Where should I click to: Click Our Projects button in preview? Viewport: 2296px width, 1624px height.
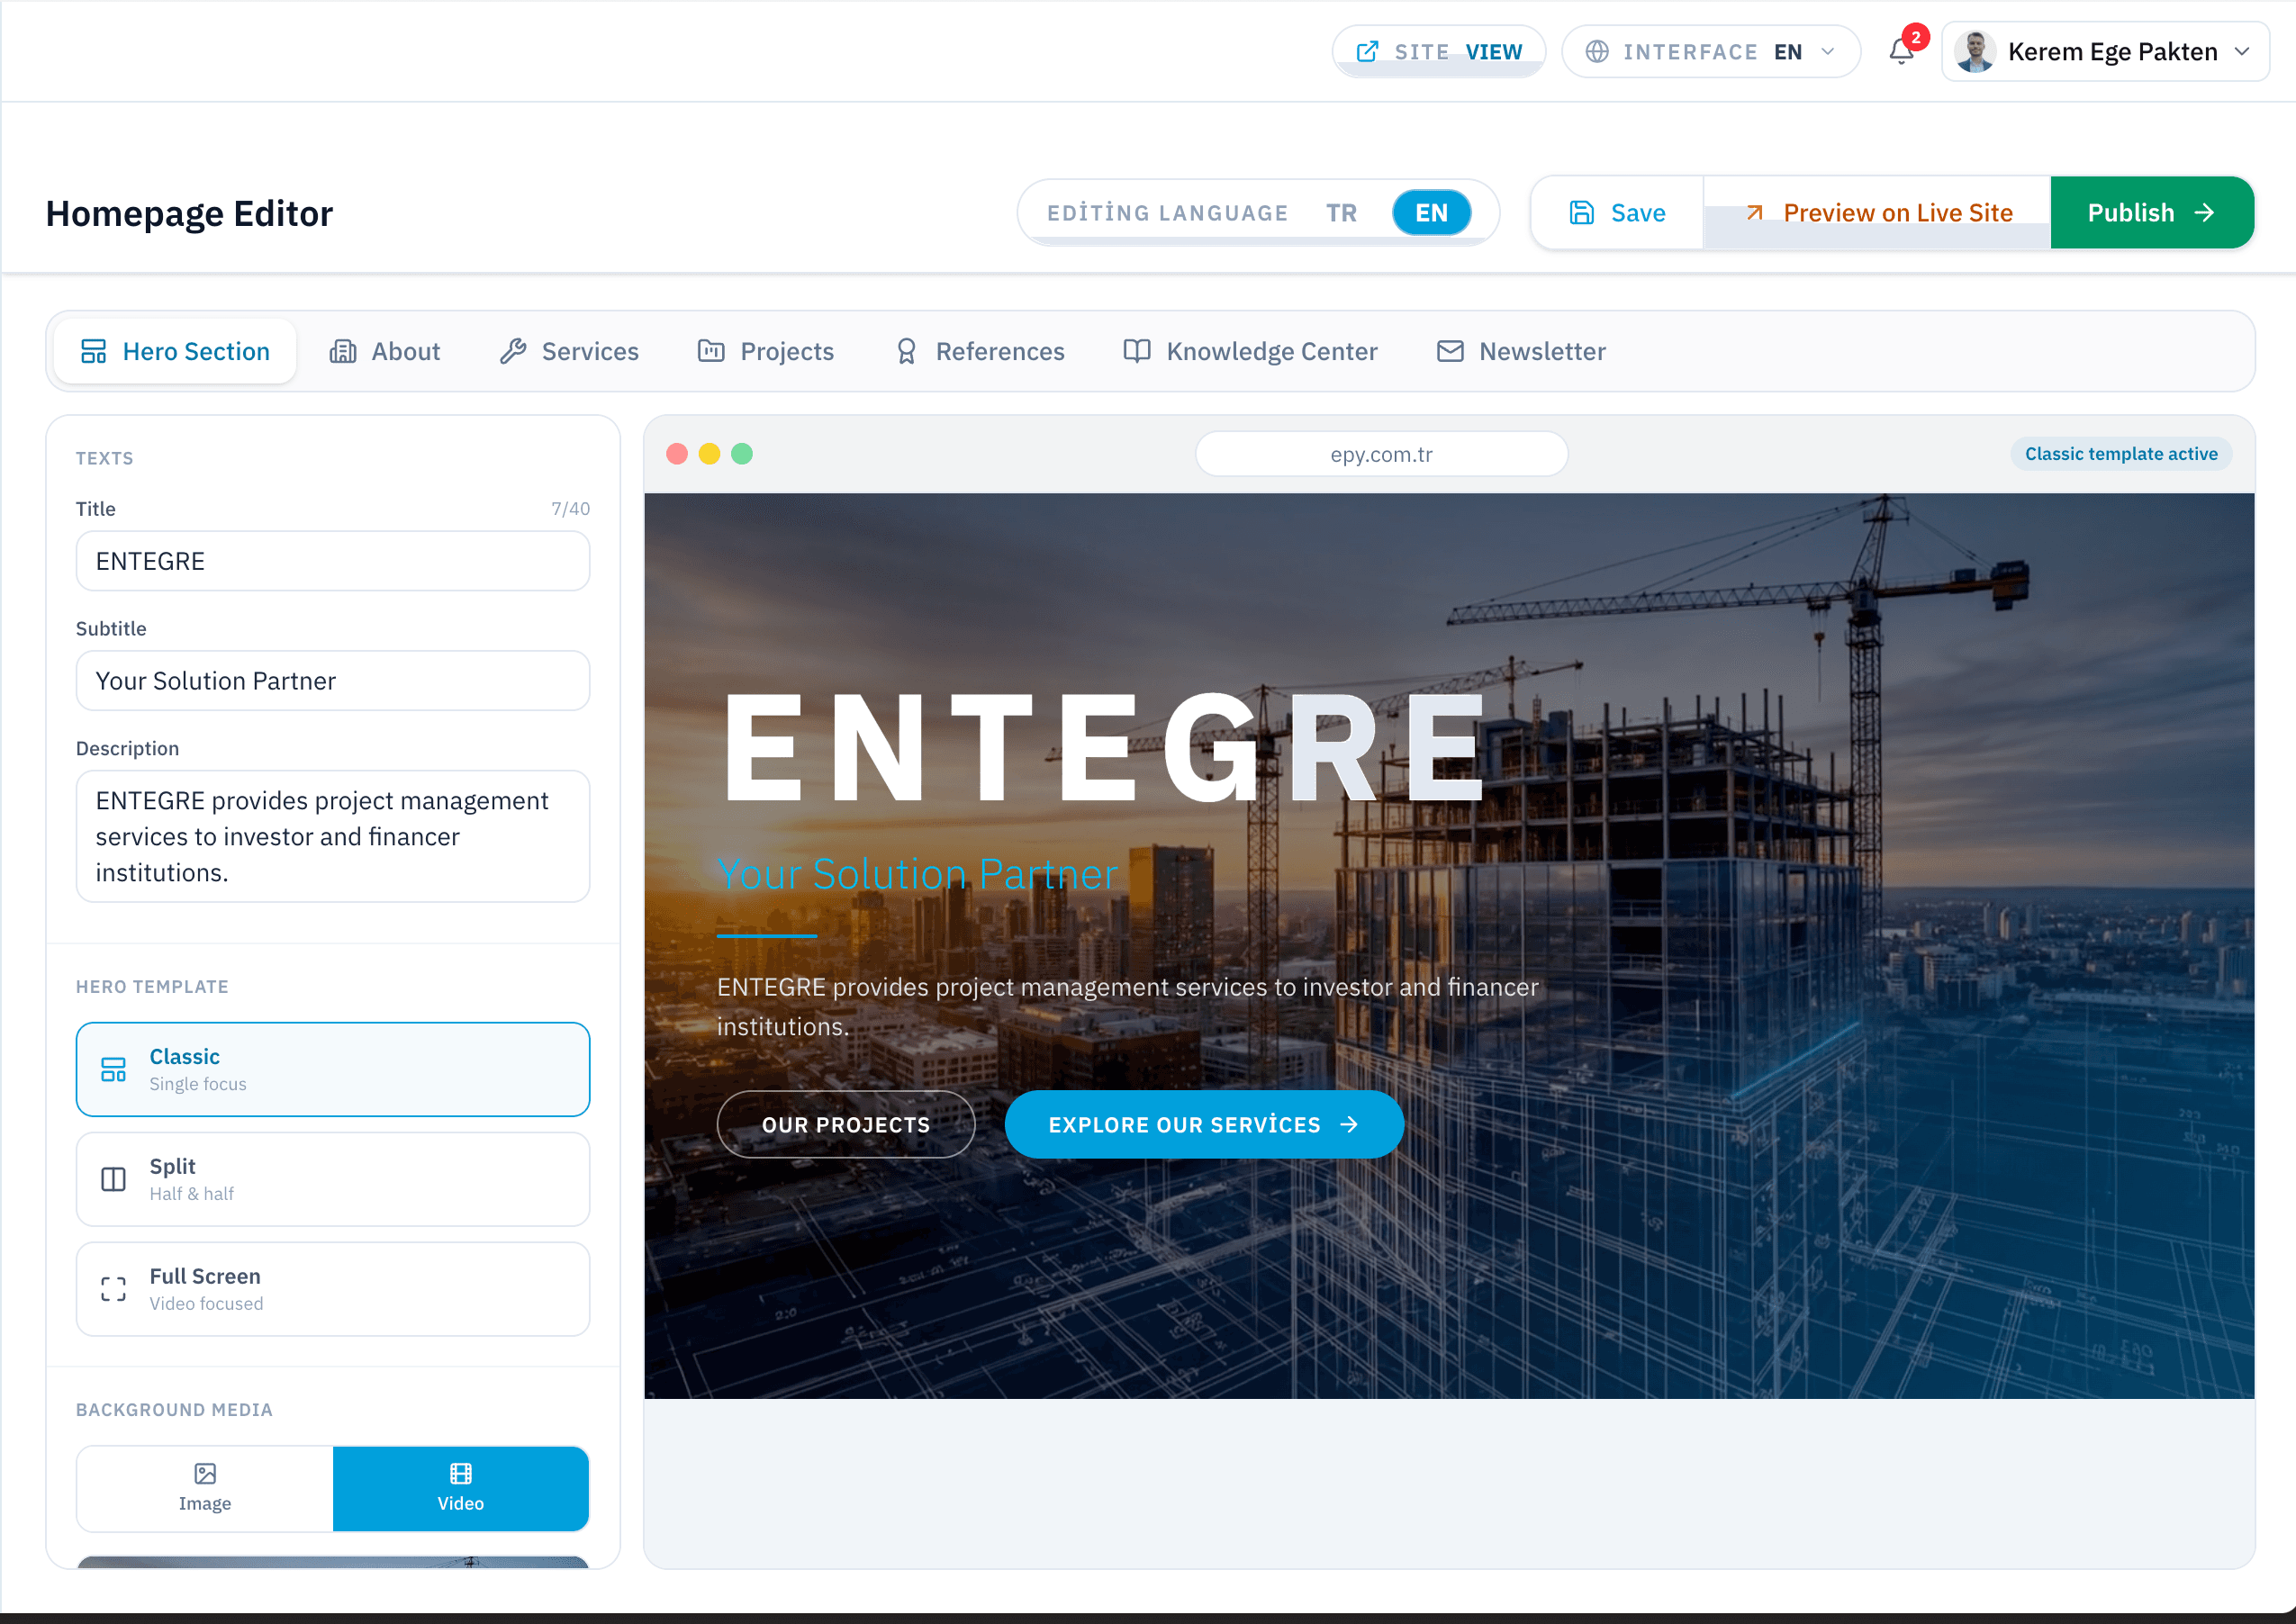click(846, 1124)
